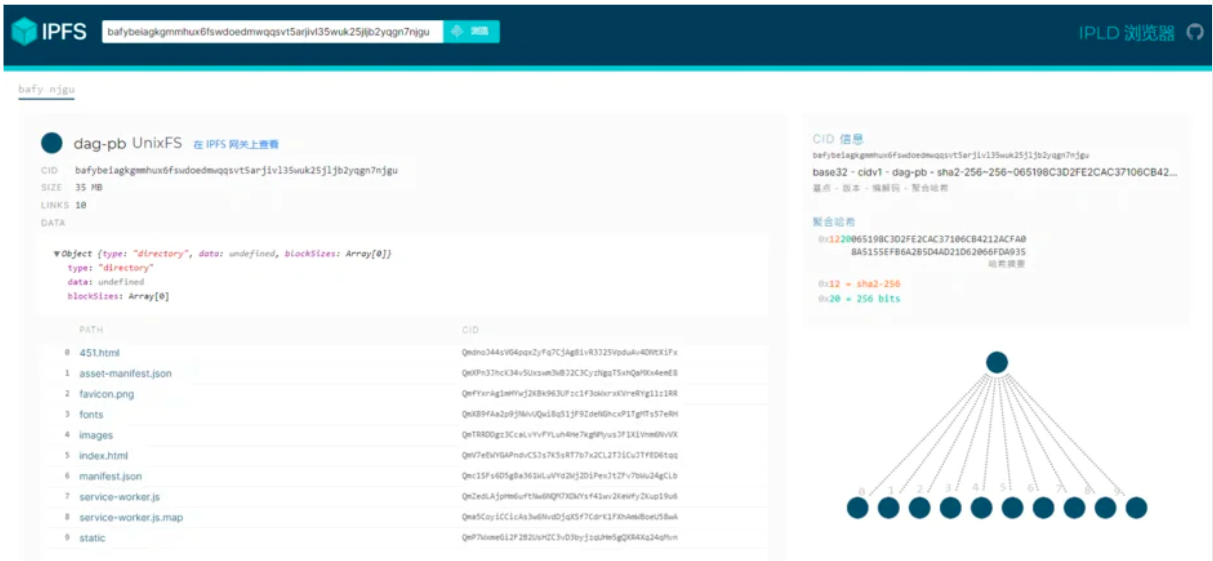Open the favicon.png link
This screenshot has height=561, width=1213.
pyautogui.click(x=106, y=394)
